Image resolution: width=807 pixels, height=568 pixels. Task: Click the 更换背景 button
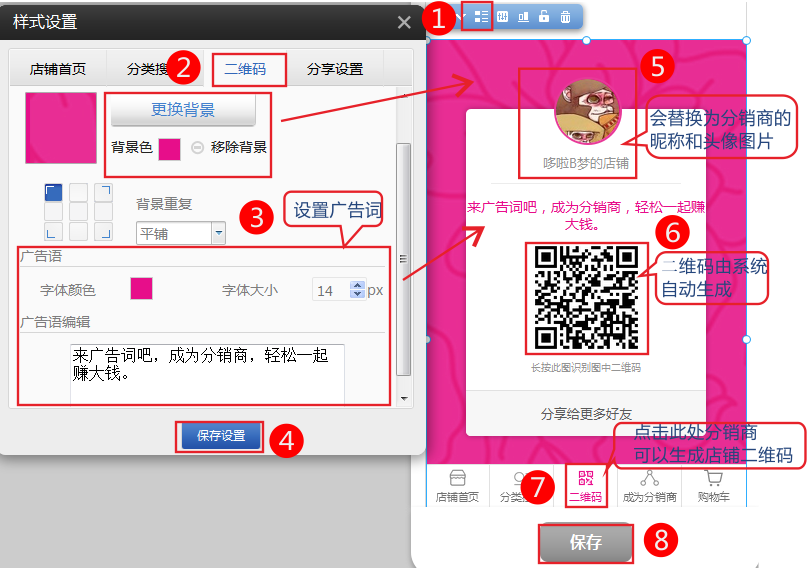coord(183,110)
